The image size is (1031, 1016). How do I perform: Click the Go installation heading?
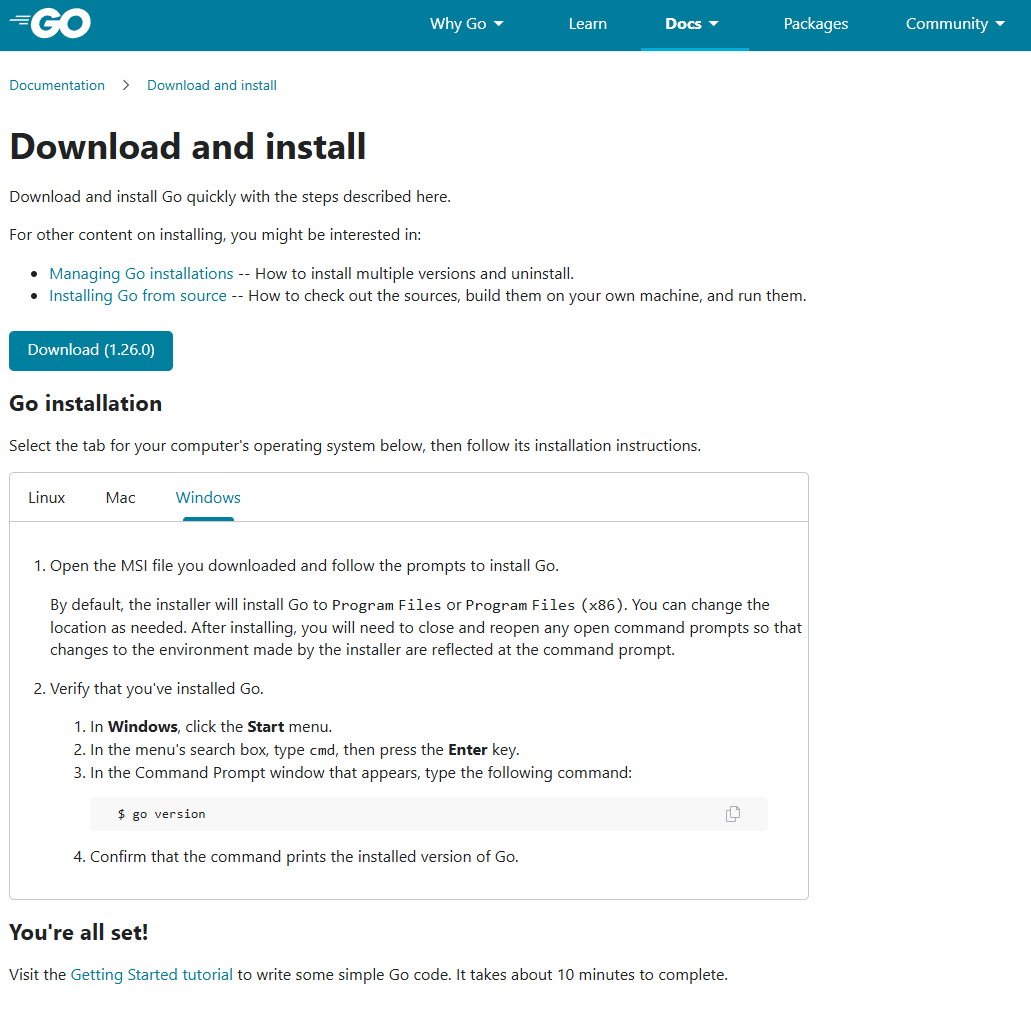85,404
